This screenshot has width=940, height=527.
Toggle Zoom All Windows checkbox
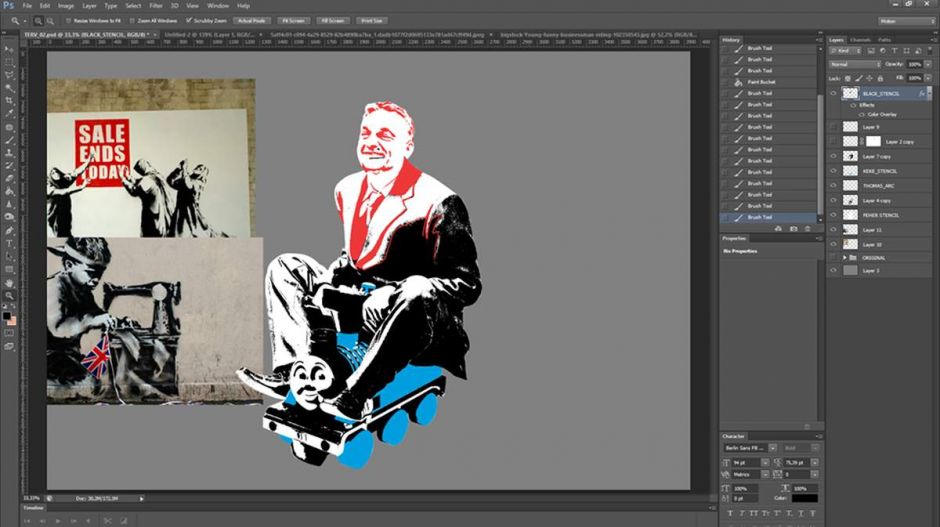tap(132, 21)
